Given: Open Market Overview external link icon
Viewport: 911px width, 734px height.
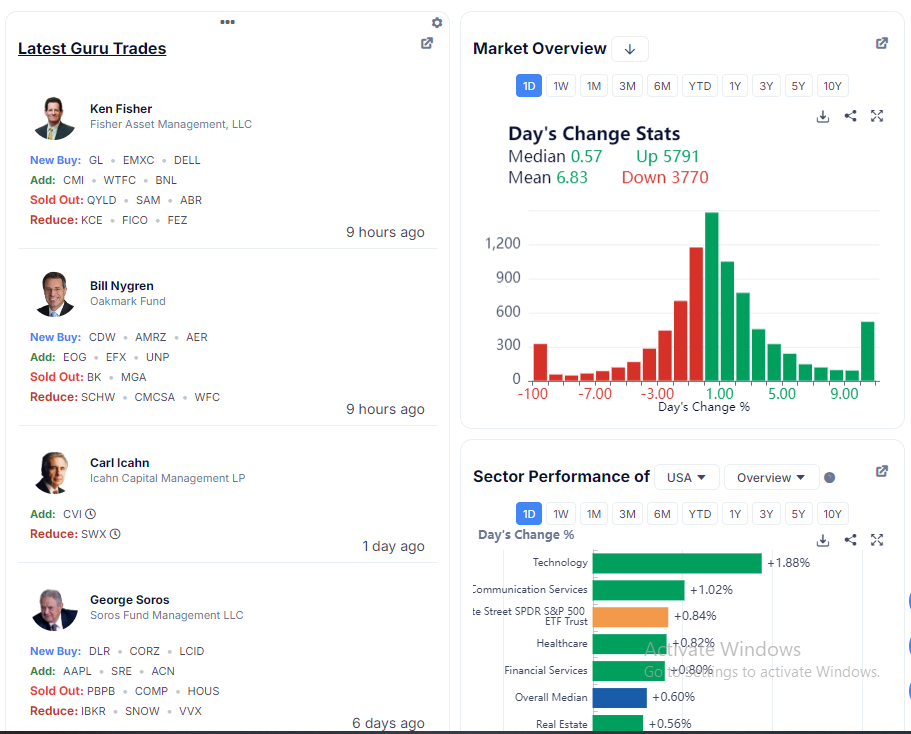Looking at the screenshot, I should tap(882, 43).
